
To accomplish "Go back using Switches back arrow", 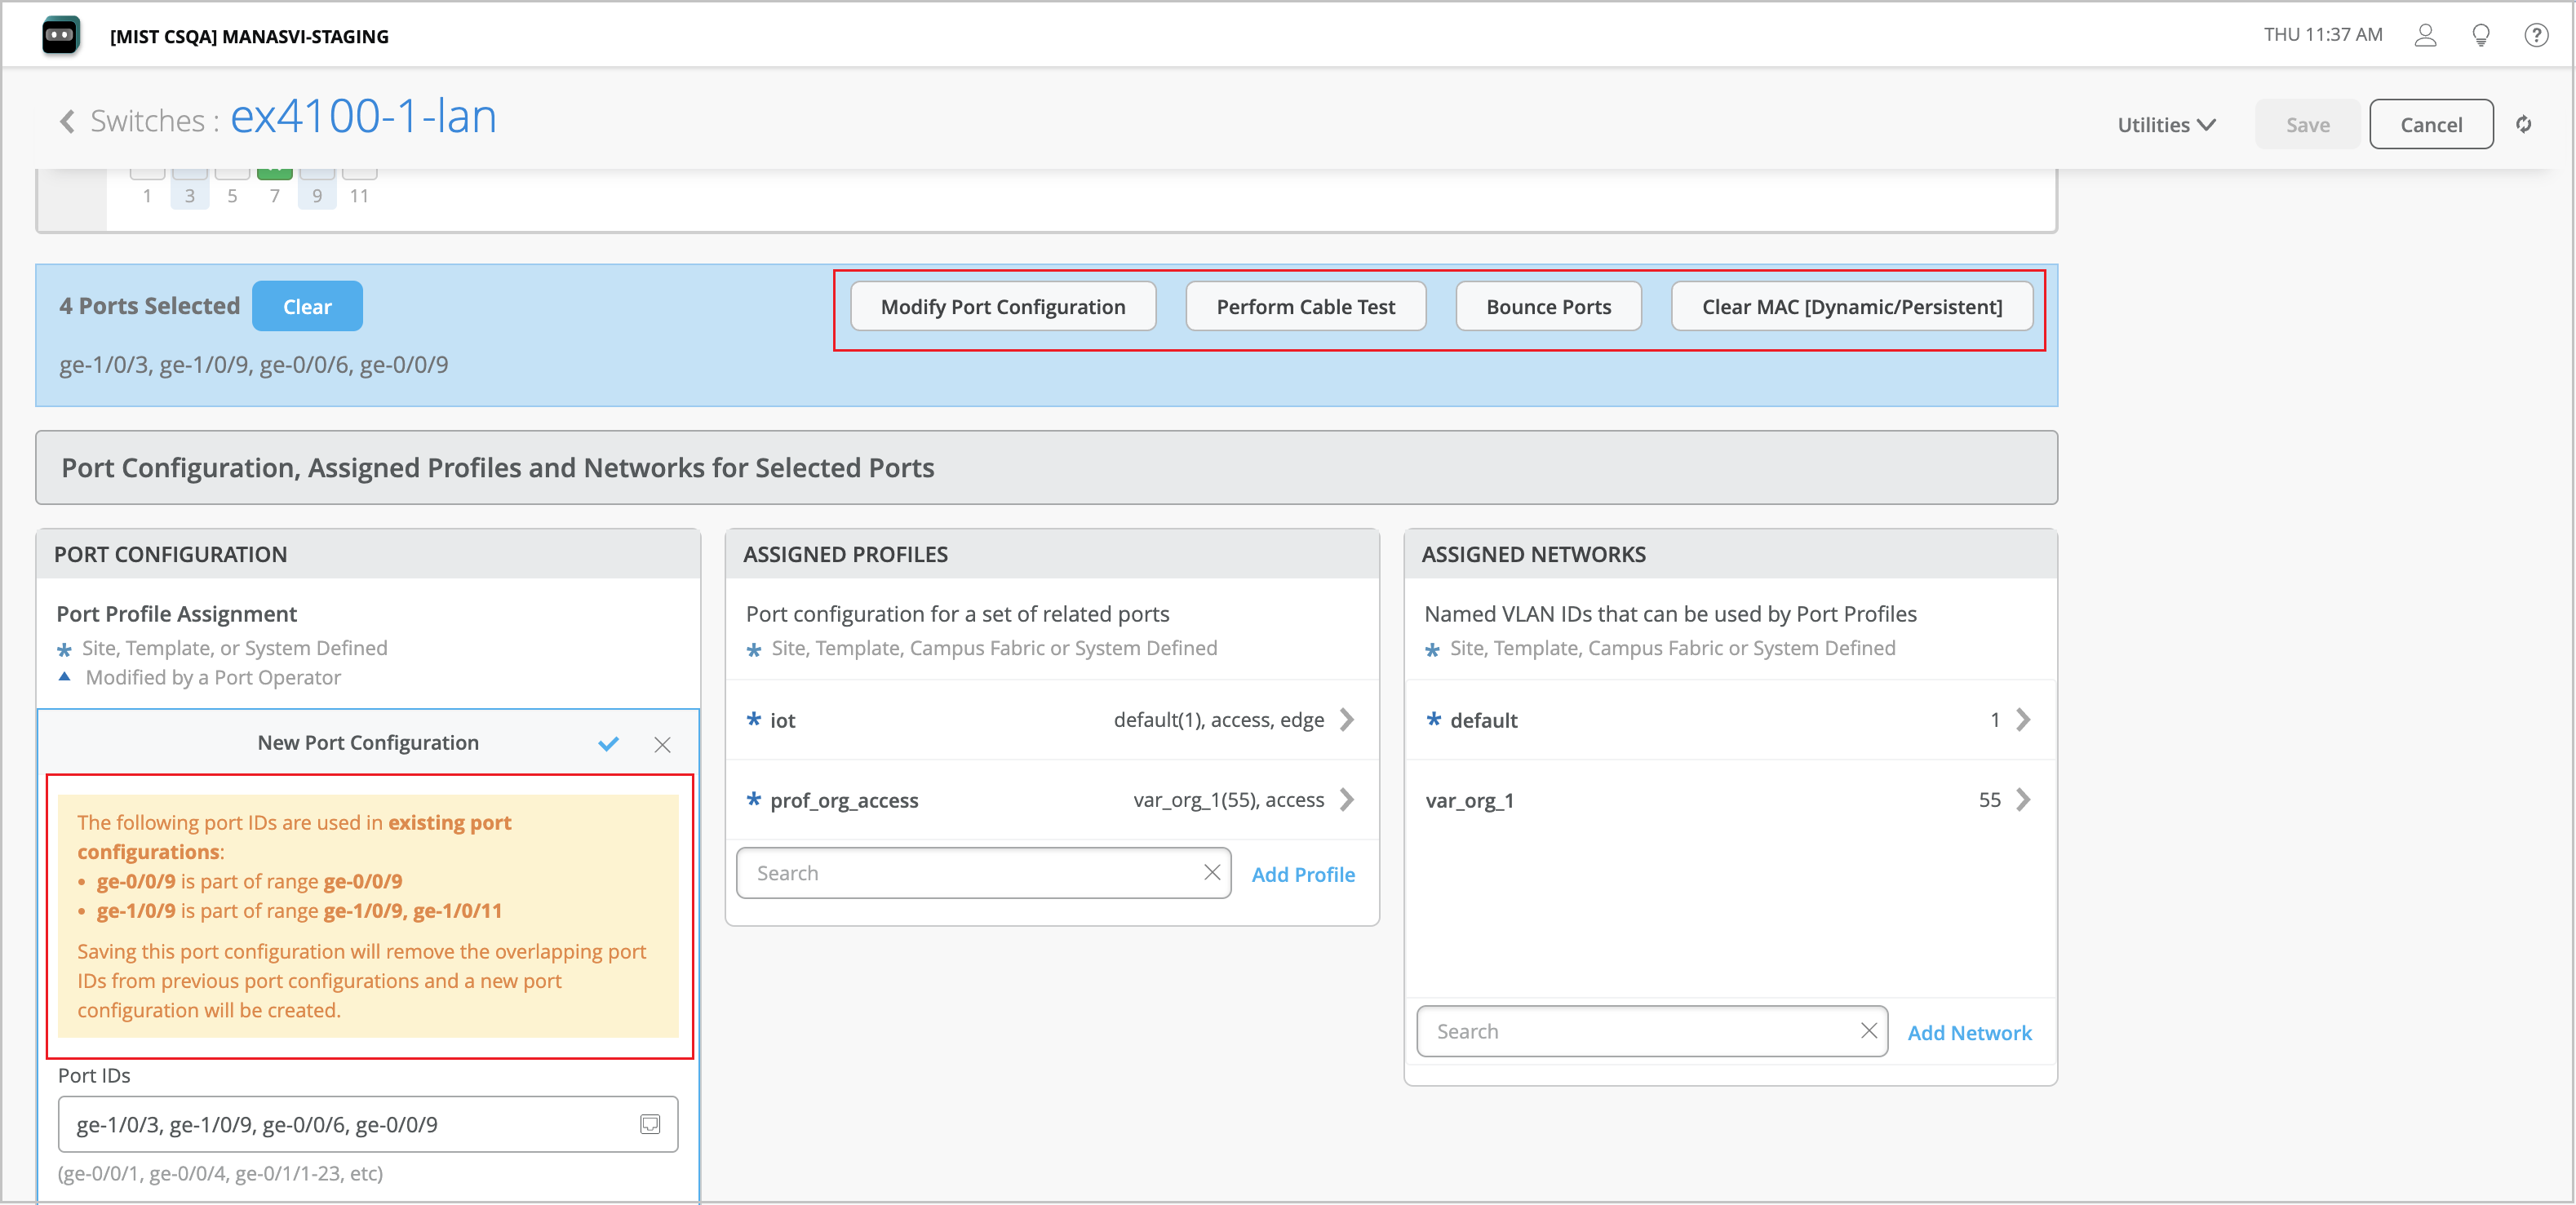I will 67,122.
